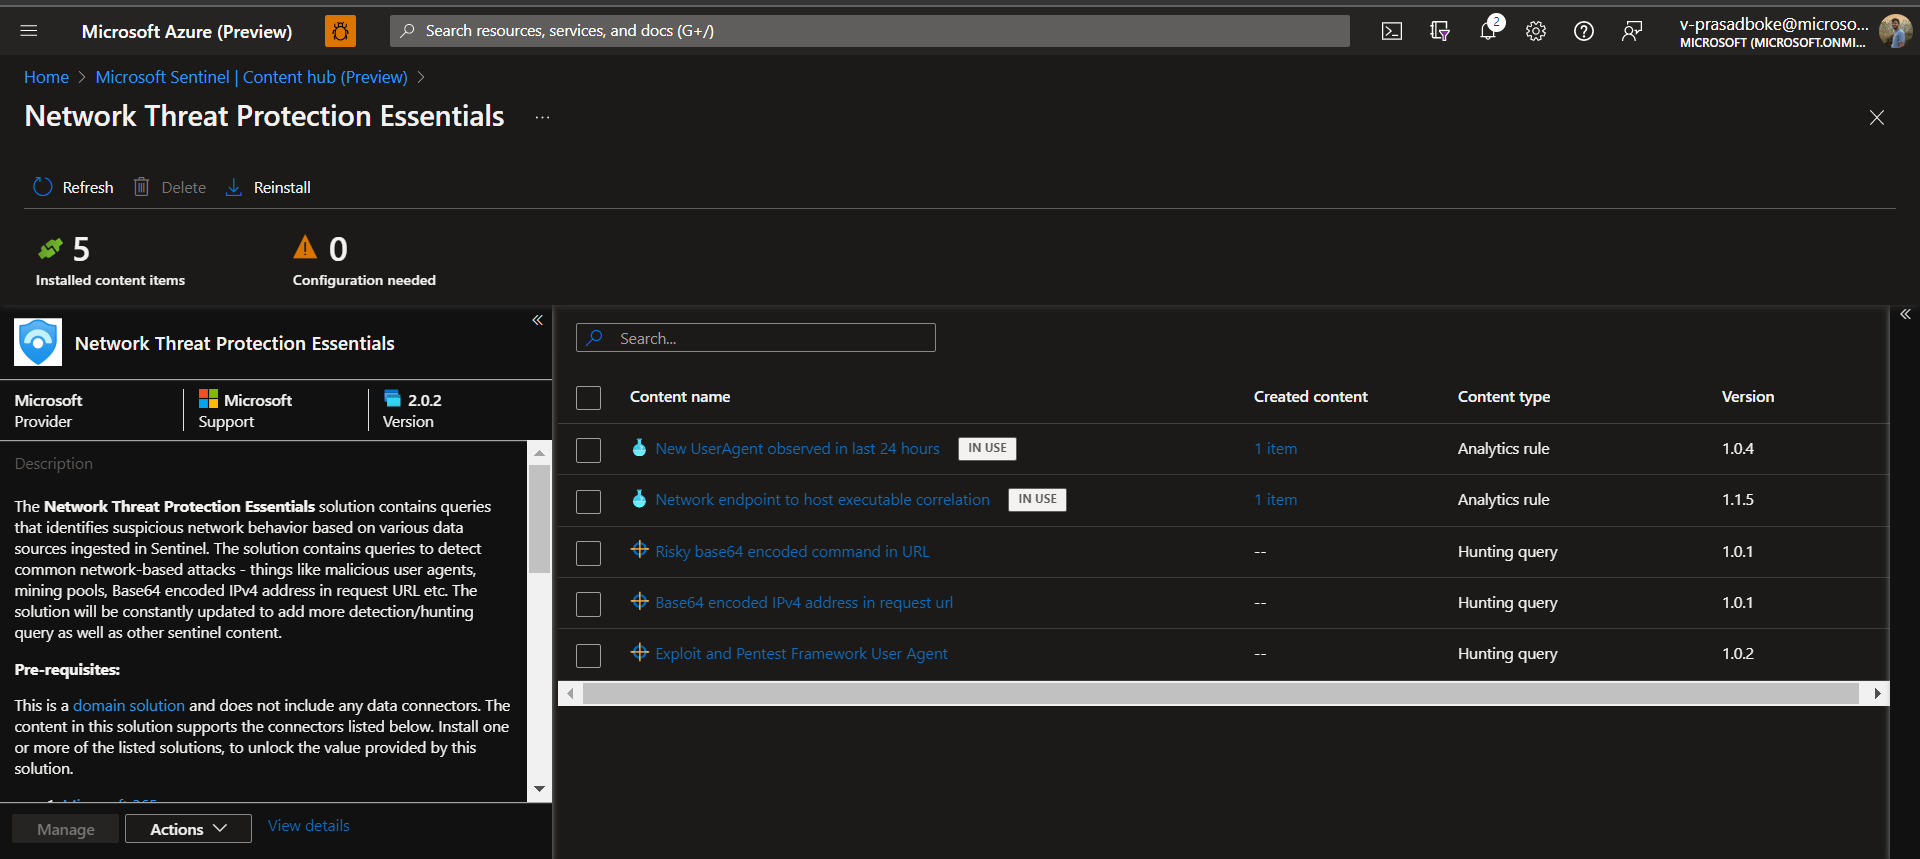Collapse the right side pane chevrons
Screen dimensions: 1920x859
click(x=1905, y=314)
